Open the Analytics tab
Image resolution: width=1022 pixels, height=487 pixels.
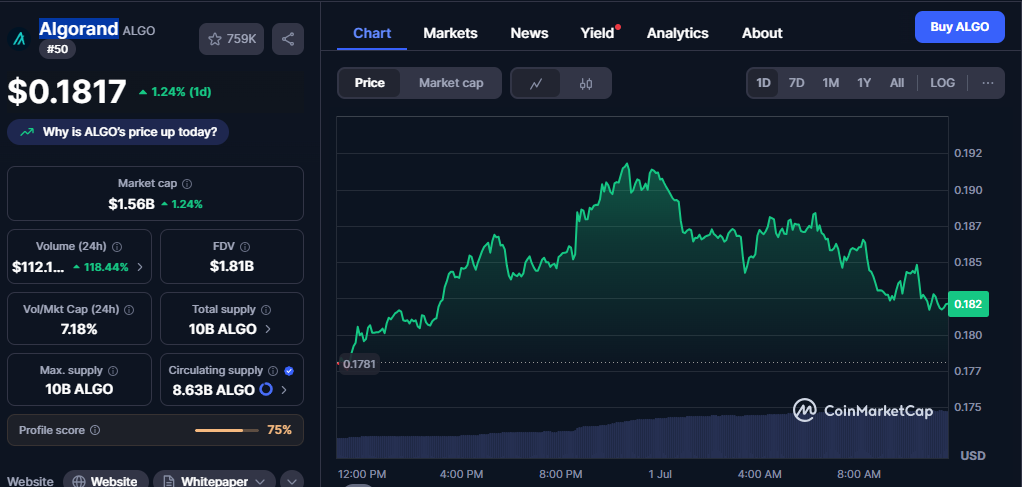click(678, 33)
